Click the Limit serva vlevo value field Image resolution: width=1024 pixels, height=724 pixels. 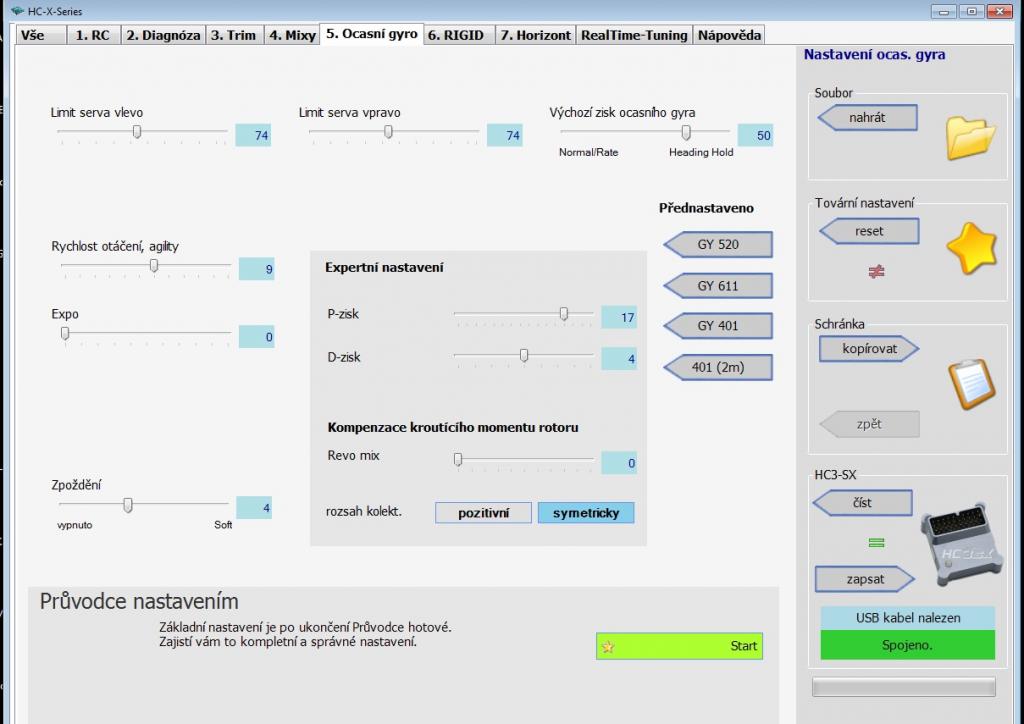click(254, 135)
